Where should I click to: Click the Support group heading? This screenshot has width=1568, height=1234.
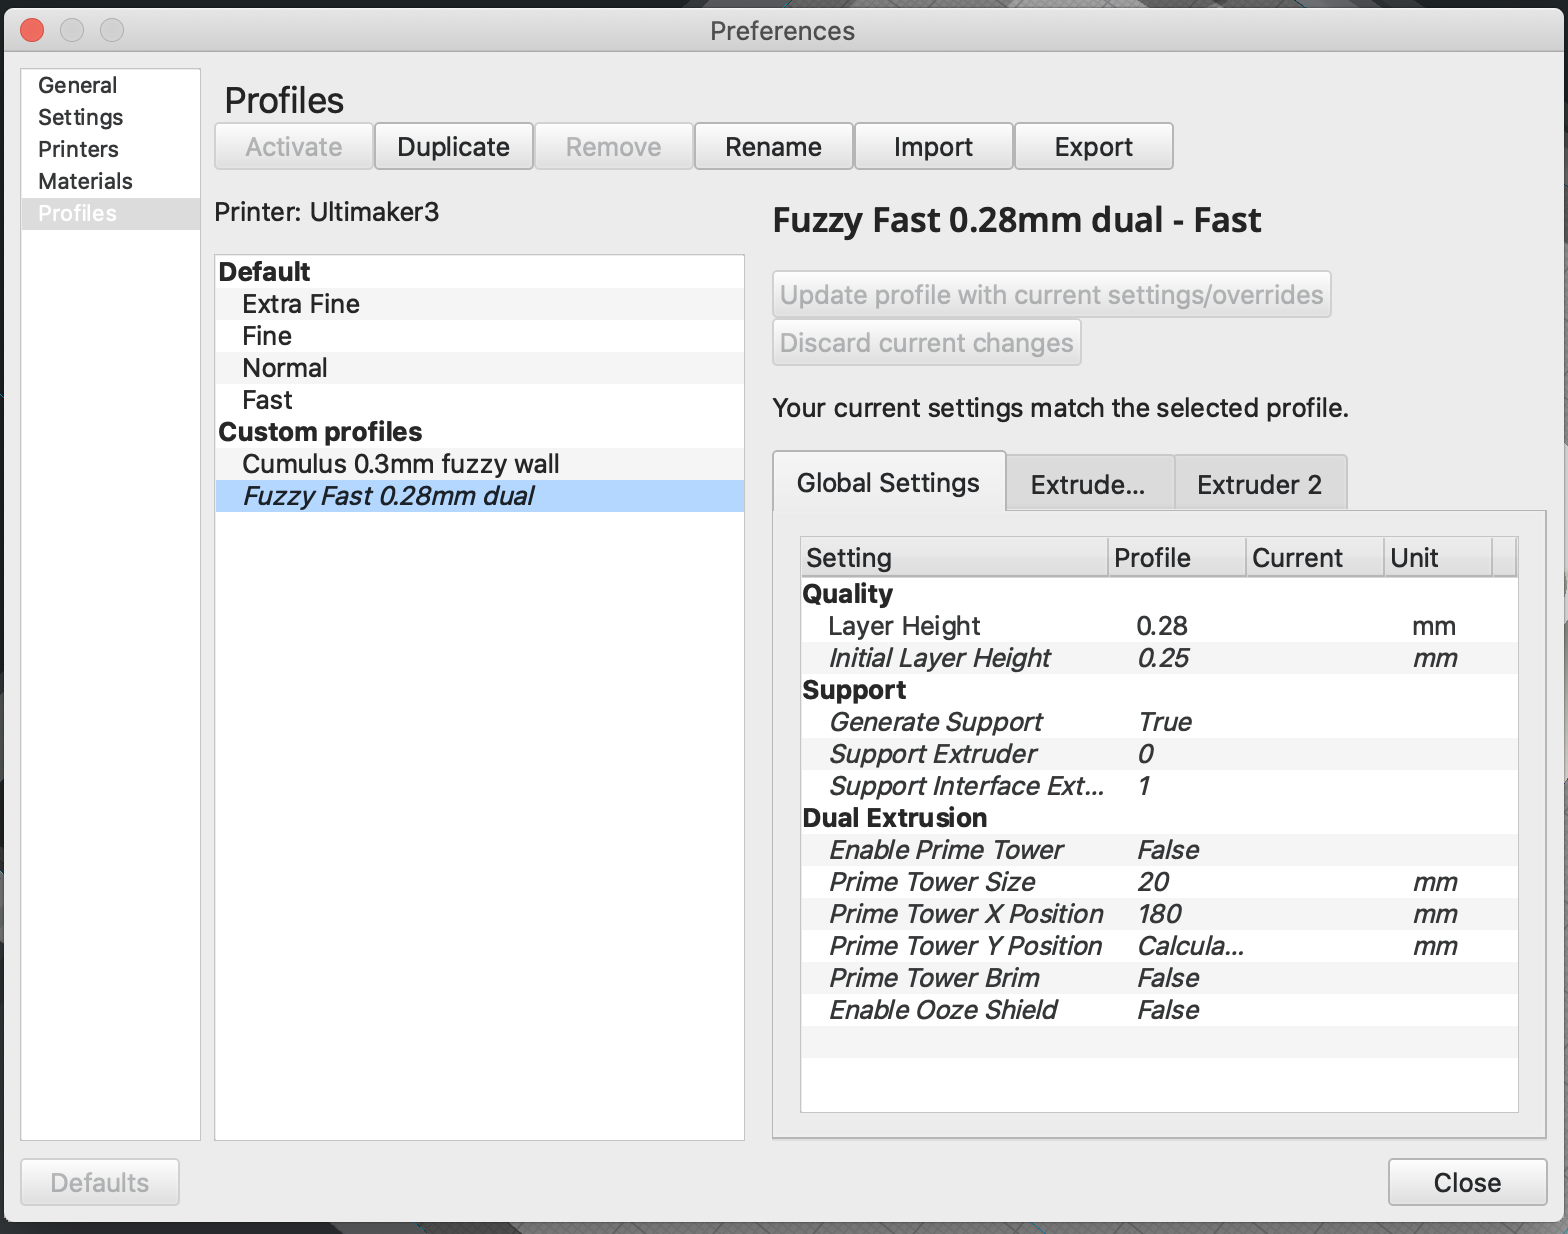(855, 690)
